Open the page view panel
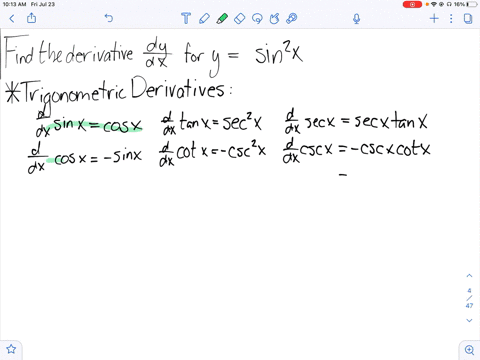This screenshot has width=480, height=360. (468, 18)
